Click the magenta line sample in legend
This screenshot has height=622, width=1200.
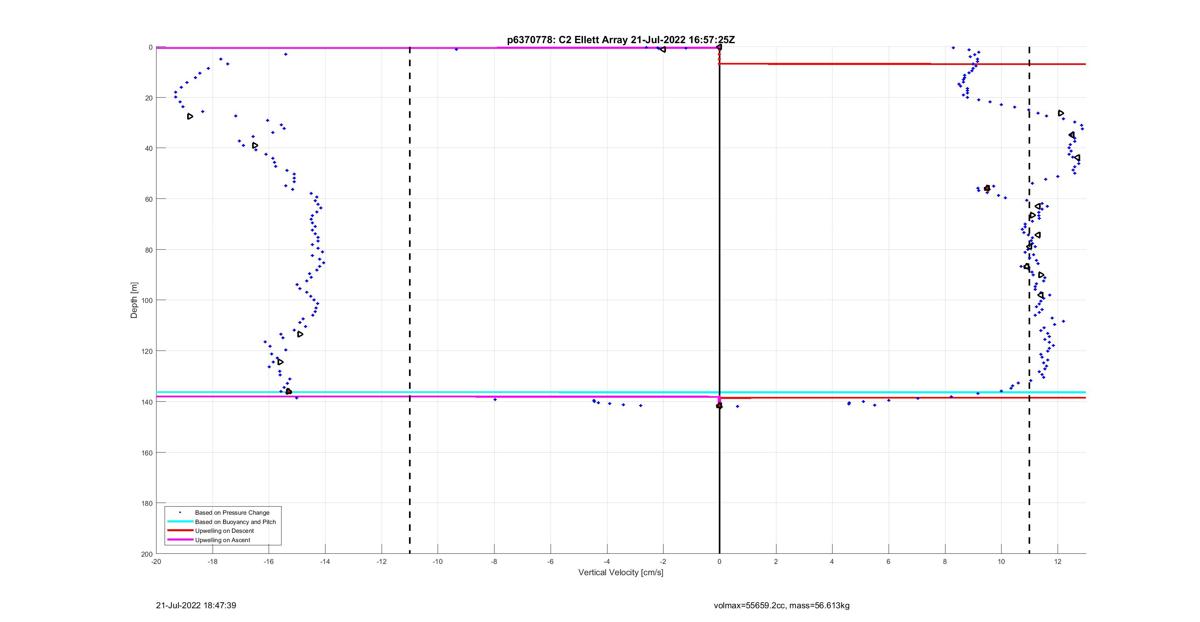click(178, 539)
